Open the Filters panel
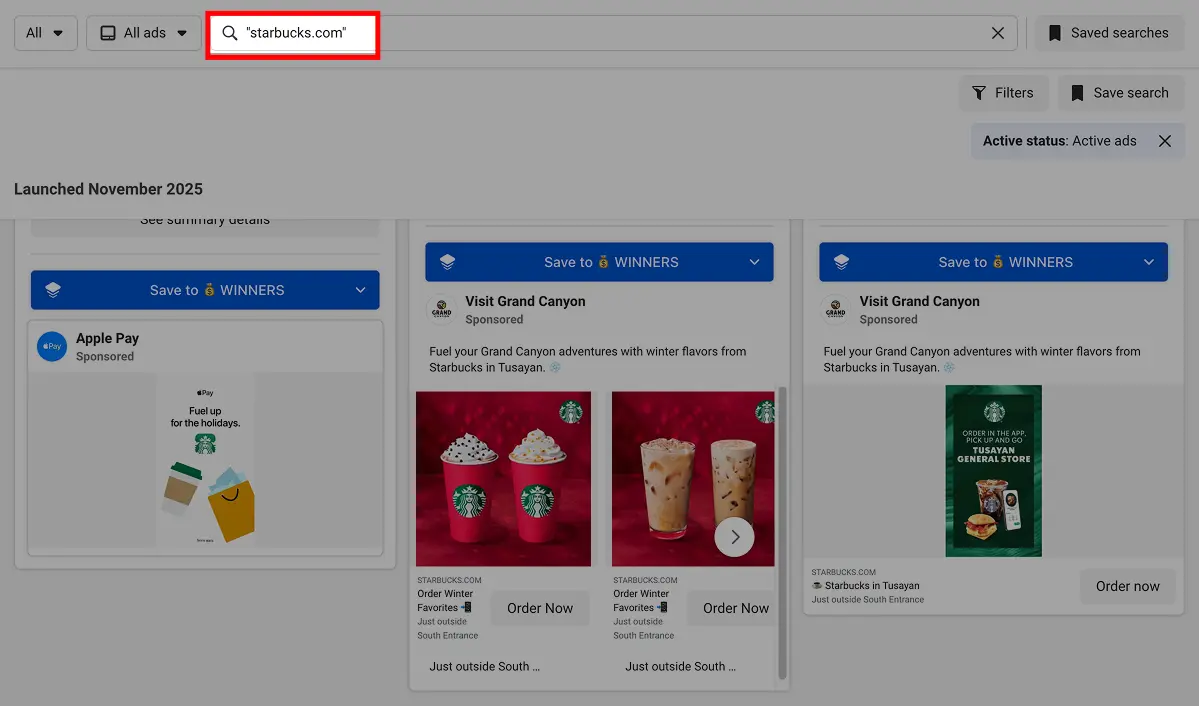Image resolution: width=1199 pixels, height=706 pixels. [x=1003, y=93]
